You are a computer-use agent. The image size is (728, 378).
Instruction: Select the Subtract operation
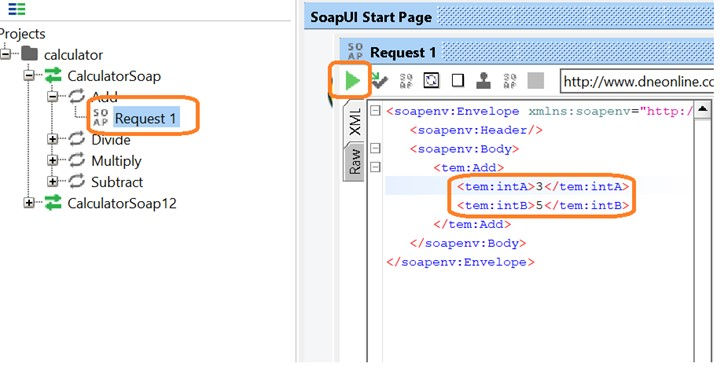[117, 182]
